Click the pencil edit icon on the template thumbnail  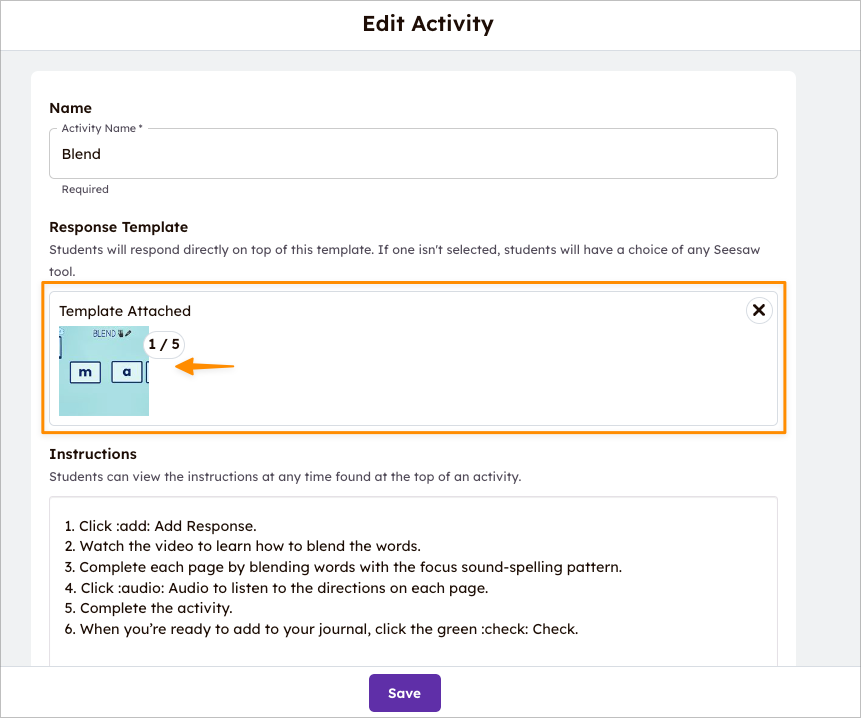(x=128, y=332)
